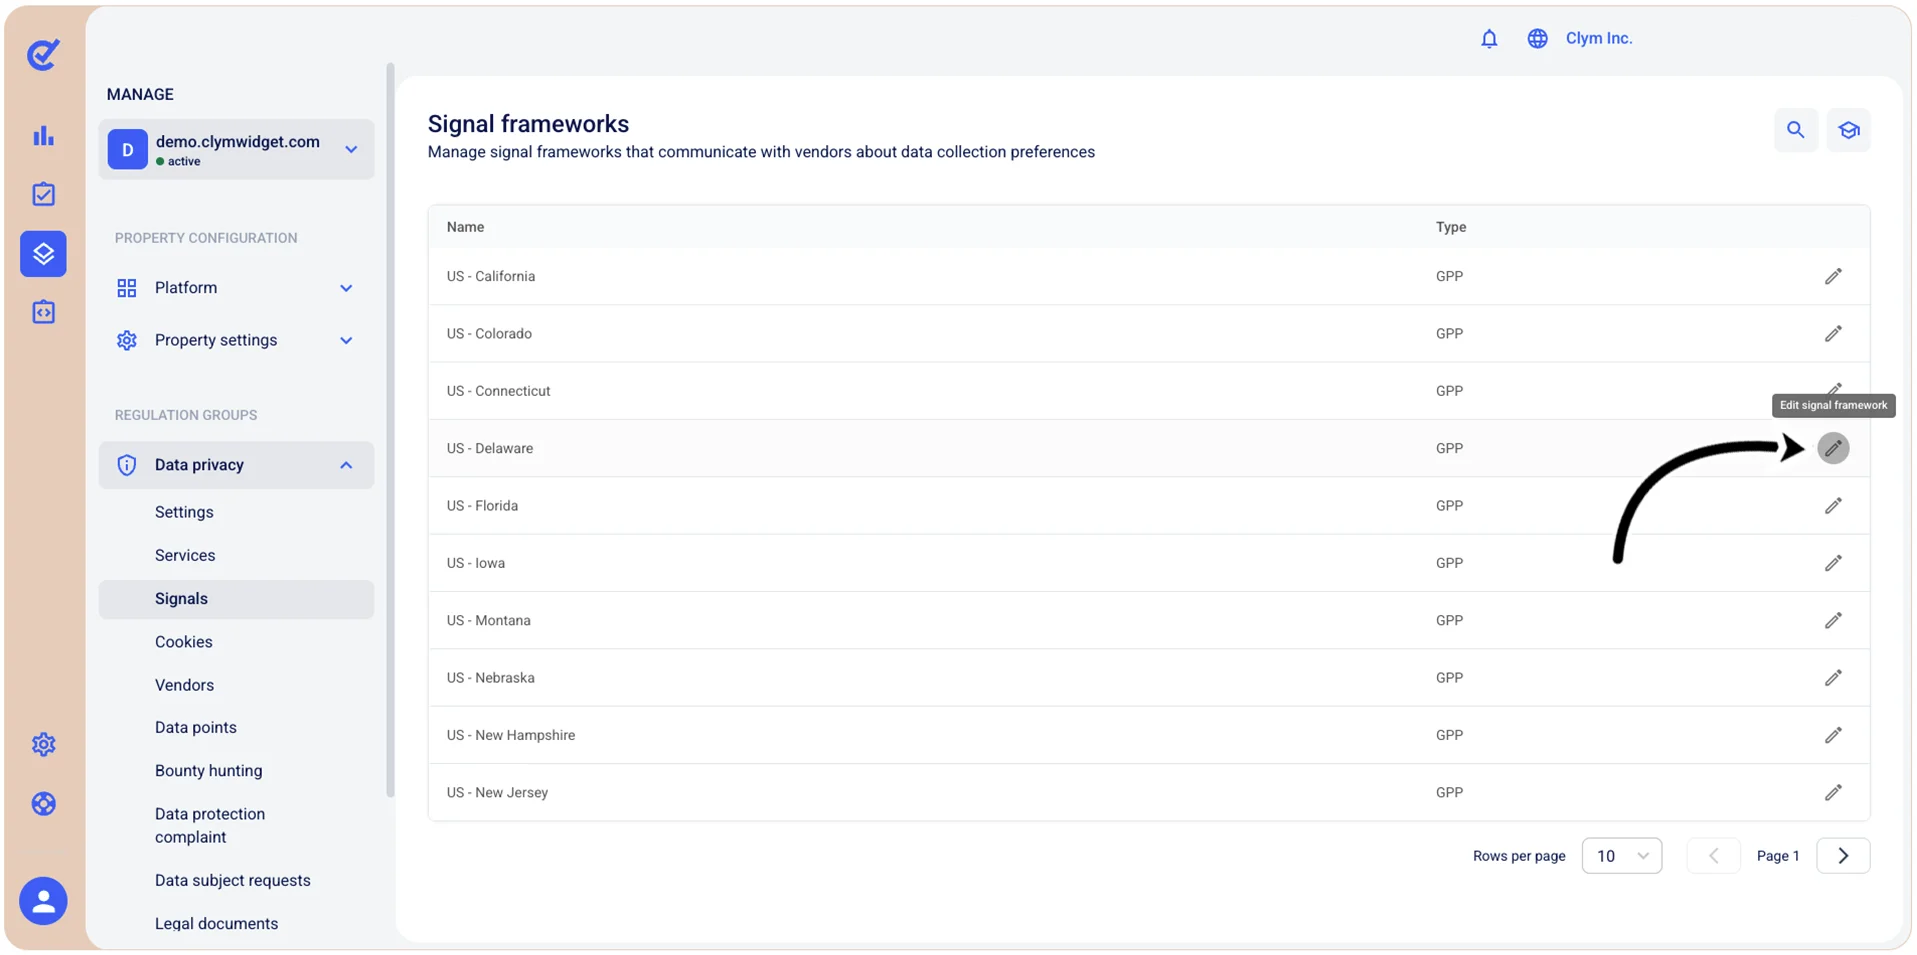Edit the US - Iowa signal framework
The height and width of the screenshot is (955, 1917).
[x=1833, y=563]
